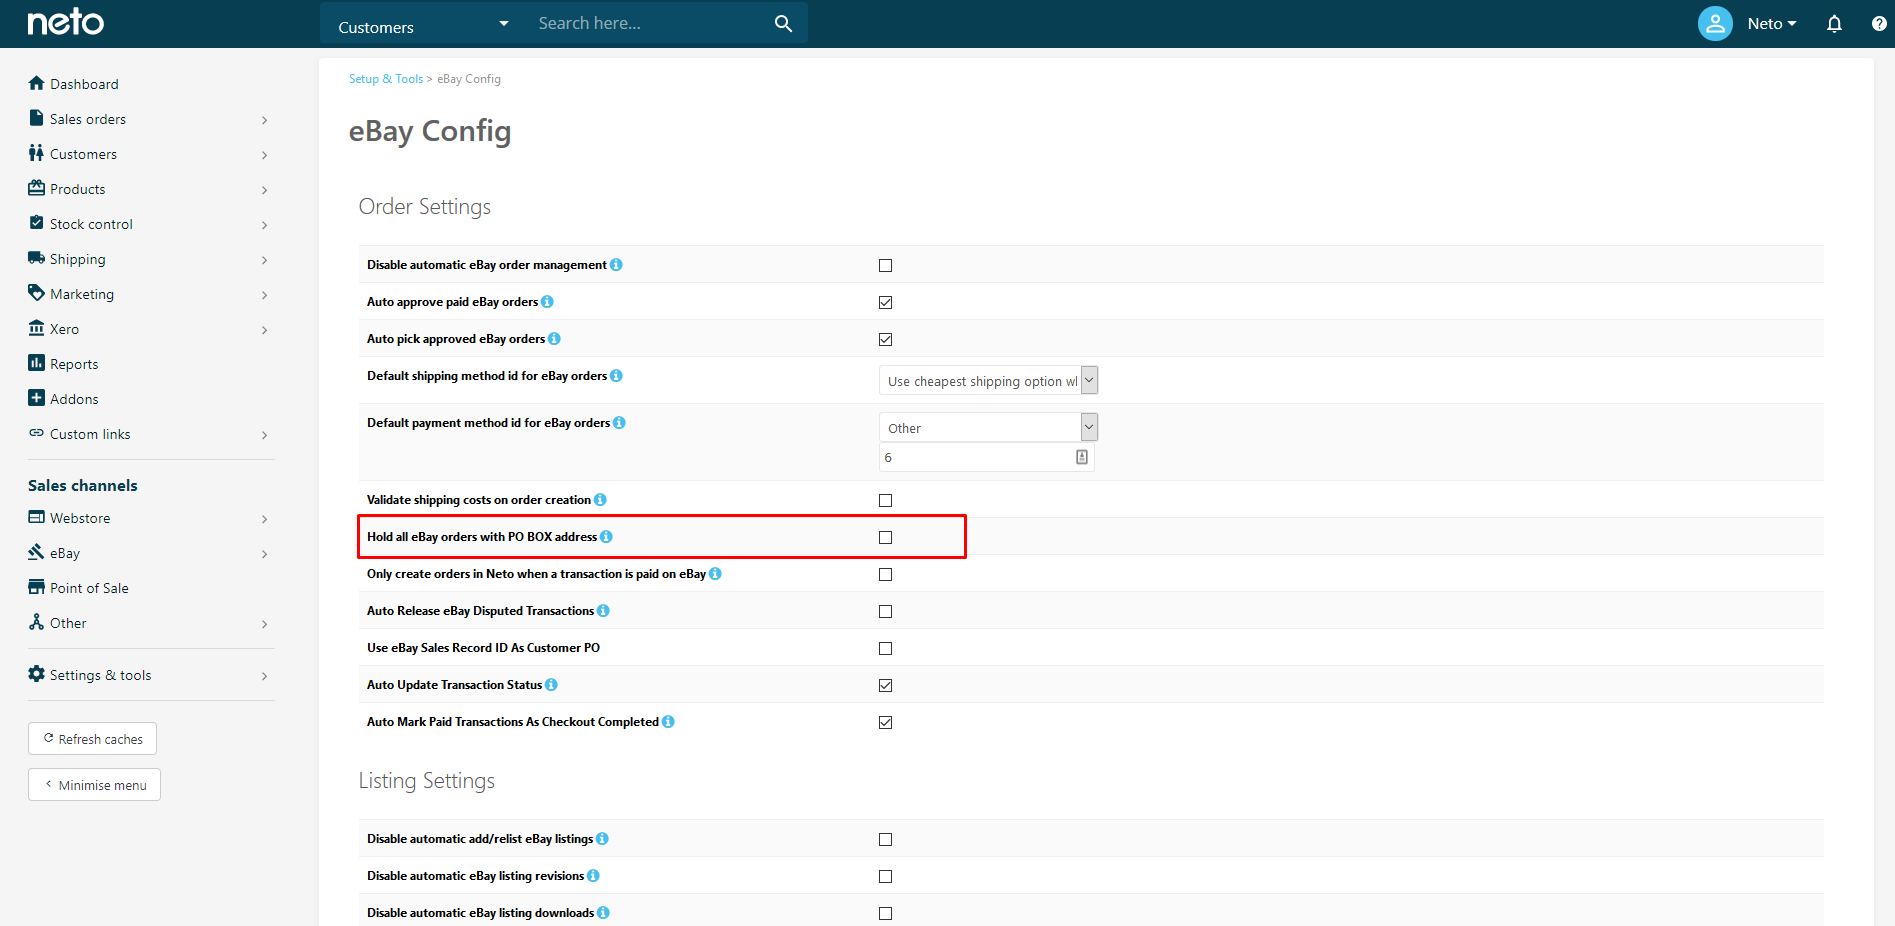Viewport: 1895px width, 926px height.
Task: Expand the Sales orders menu chevron
Action: click(264, 120)
